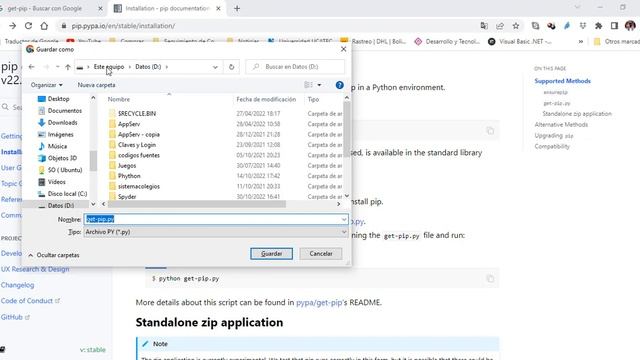This screenshot has height=360, width=640.
Task: Open the translate page icon in address bar
Action: (x=484, y=26)
